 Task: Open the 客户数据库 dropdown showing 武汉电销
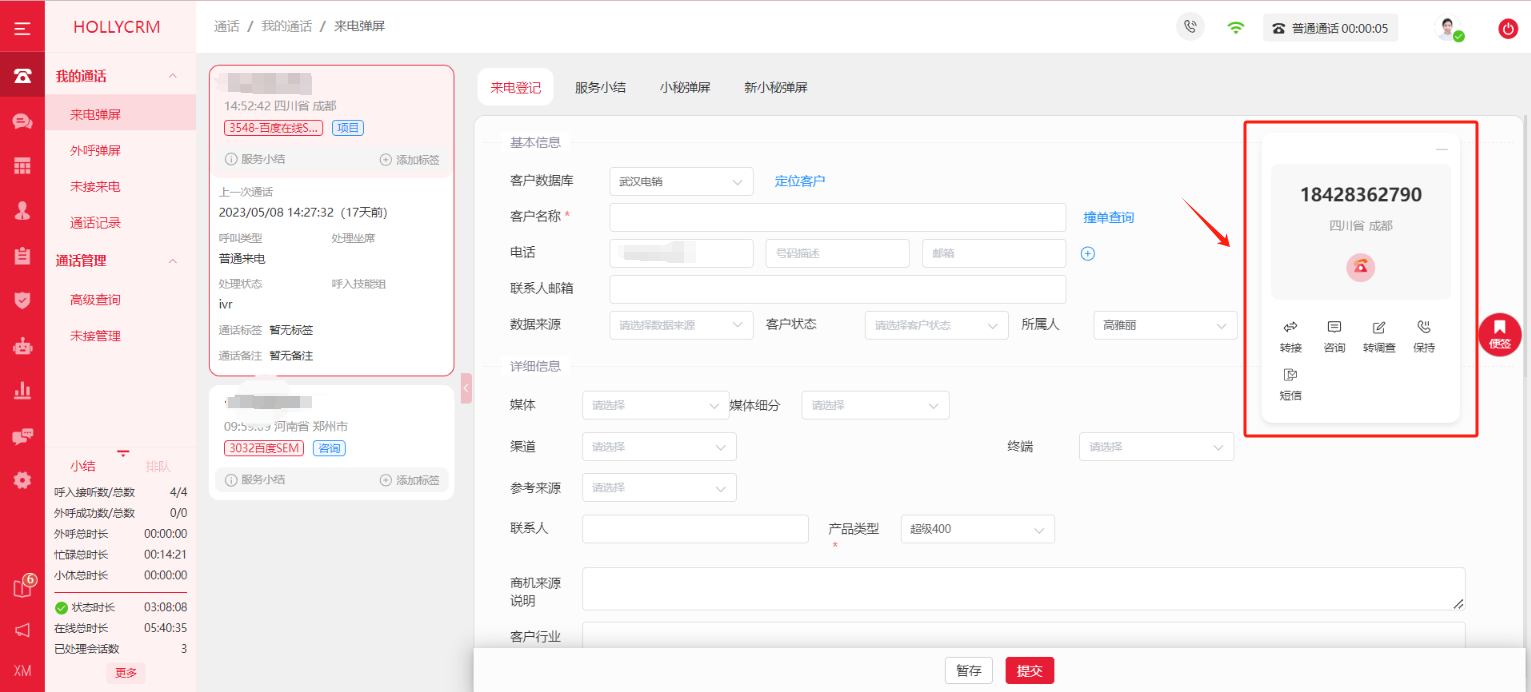click(x=681, y=182)
